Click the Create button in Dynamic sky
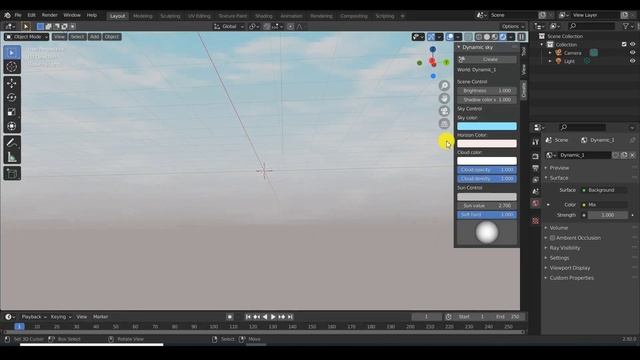The height and width of the screenshot is (360, 640). (x=487, y=59)
